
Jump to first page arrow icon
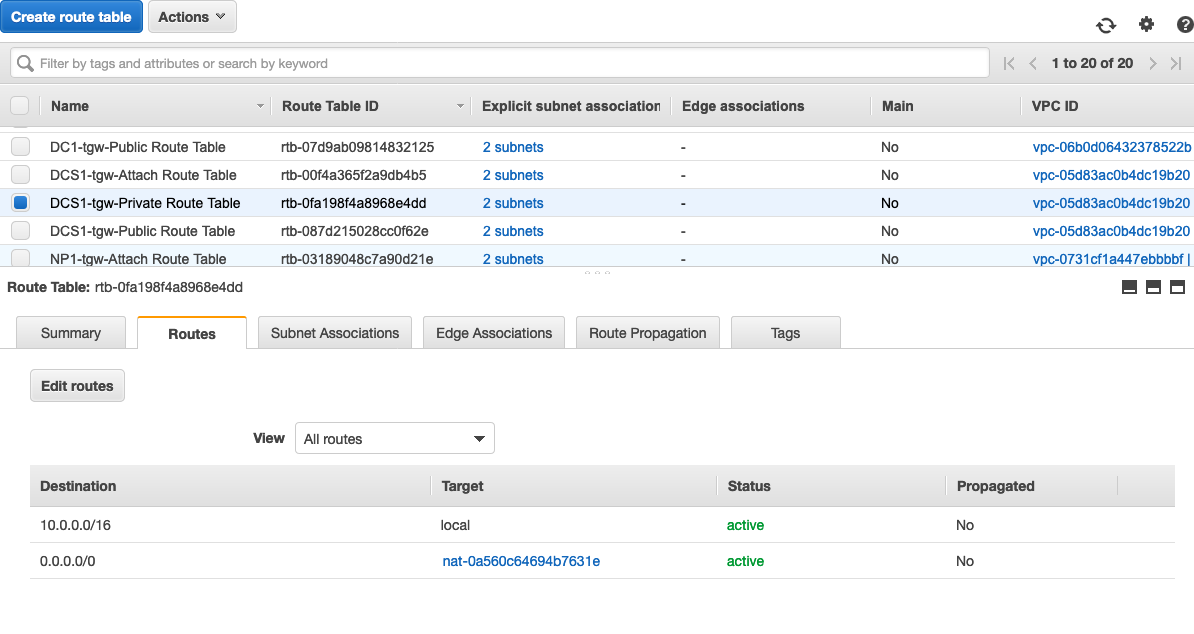coord(1009,63)
